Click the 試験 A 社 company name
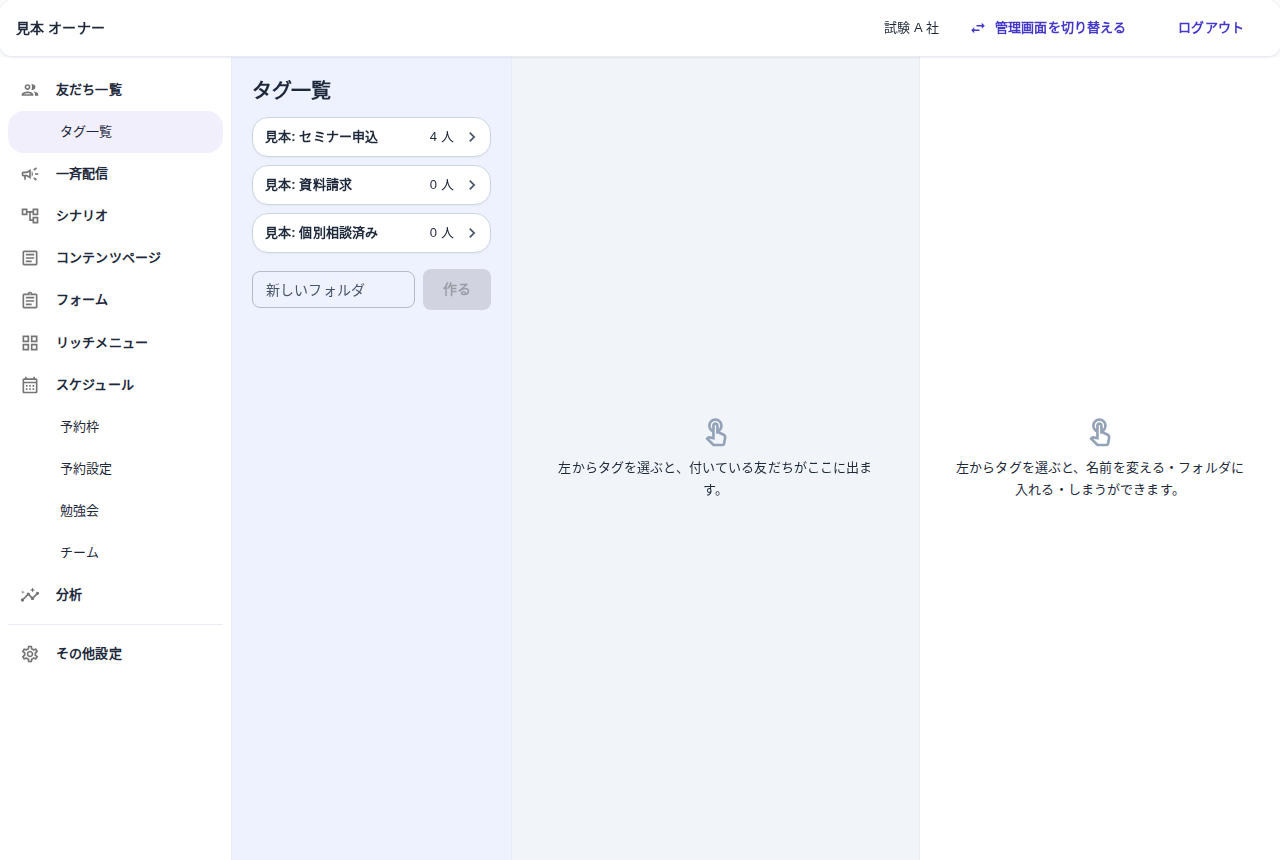Screen dimensions: 1280x860 tap(912, 28)
